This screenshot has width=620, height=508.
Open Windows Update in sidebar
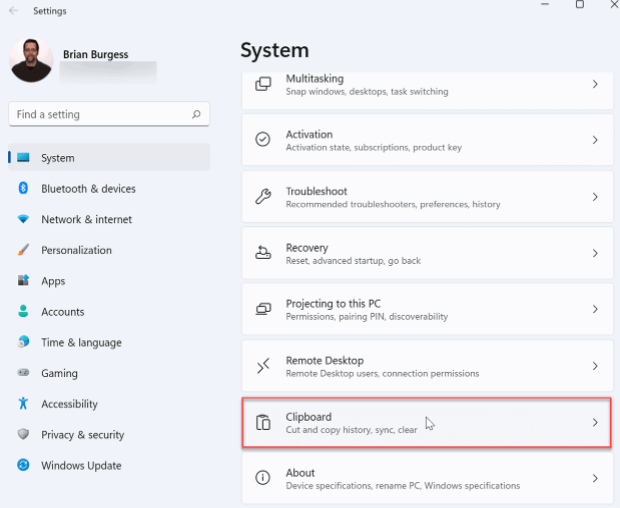[109, 465]
